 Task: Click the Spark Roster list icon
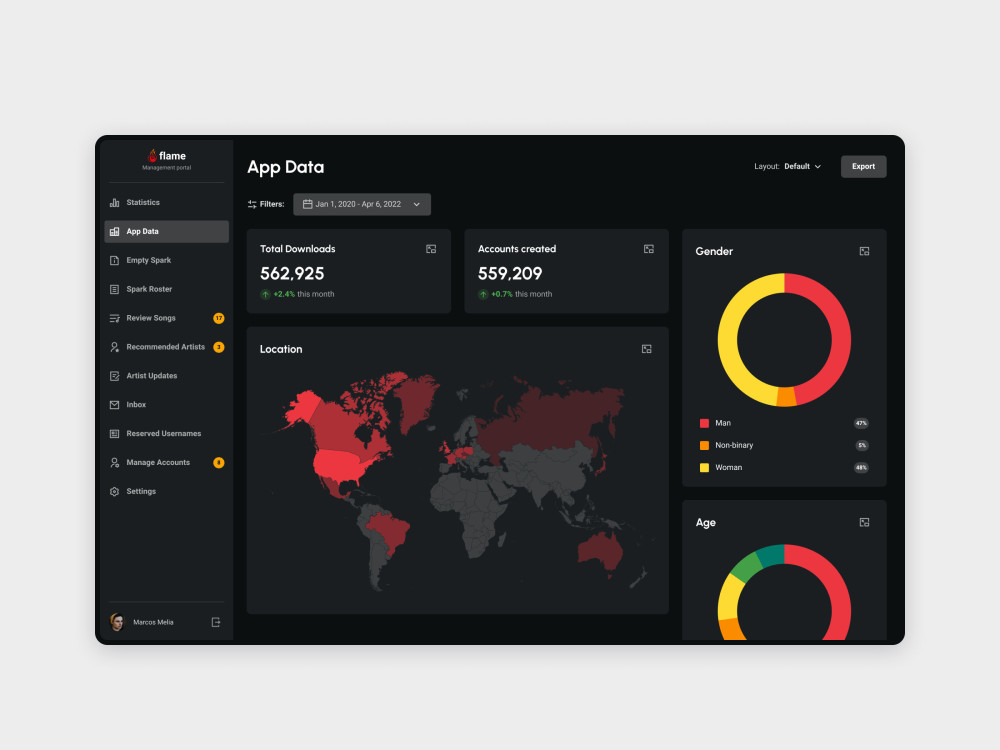pyautogui.click(x=114, y=290)
